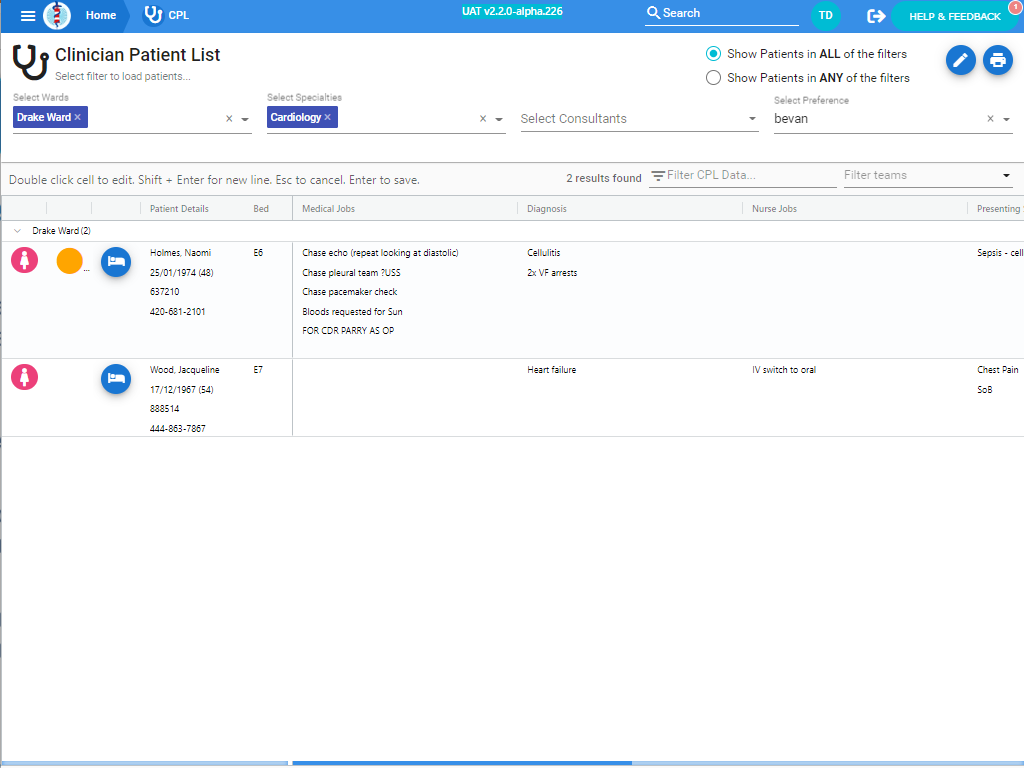Screen dimensions: 1024x768
Task: Click Chest Pain presenting cell
Action: click(x=997, y=370)
